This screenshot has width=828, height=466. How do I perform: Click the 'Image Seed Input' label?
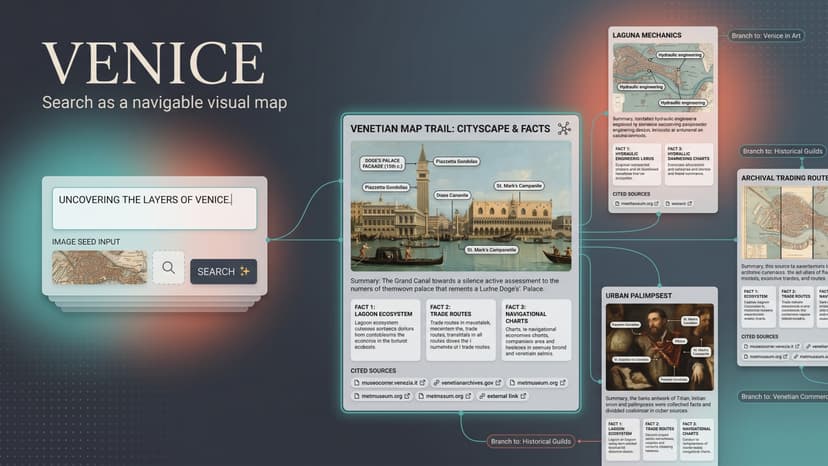(x=86, y=241)
